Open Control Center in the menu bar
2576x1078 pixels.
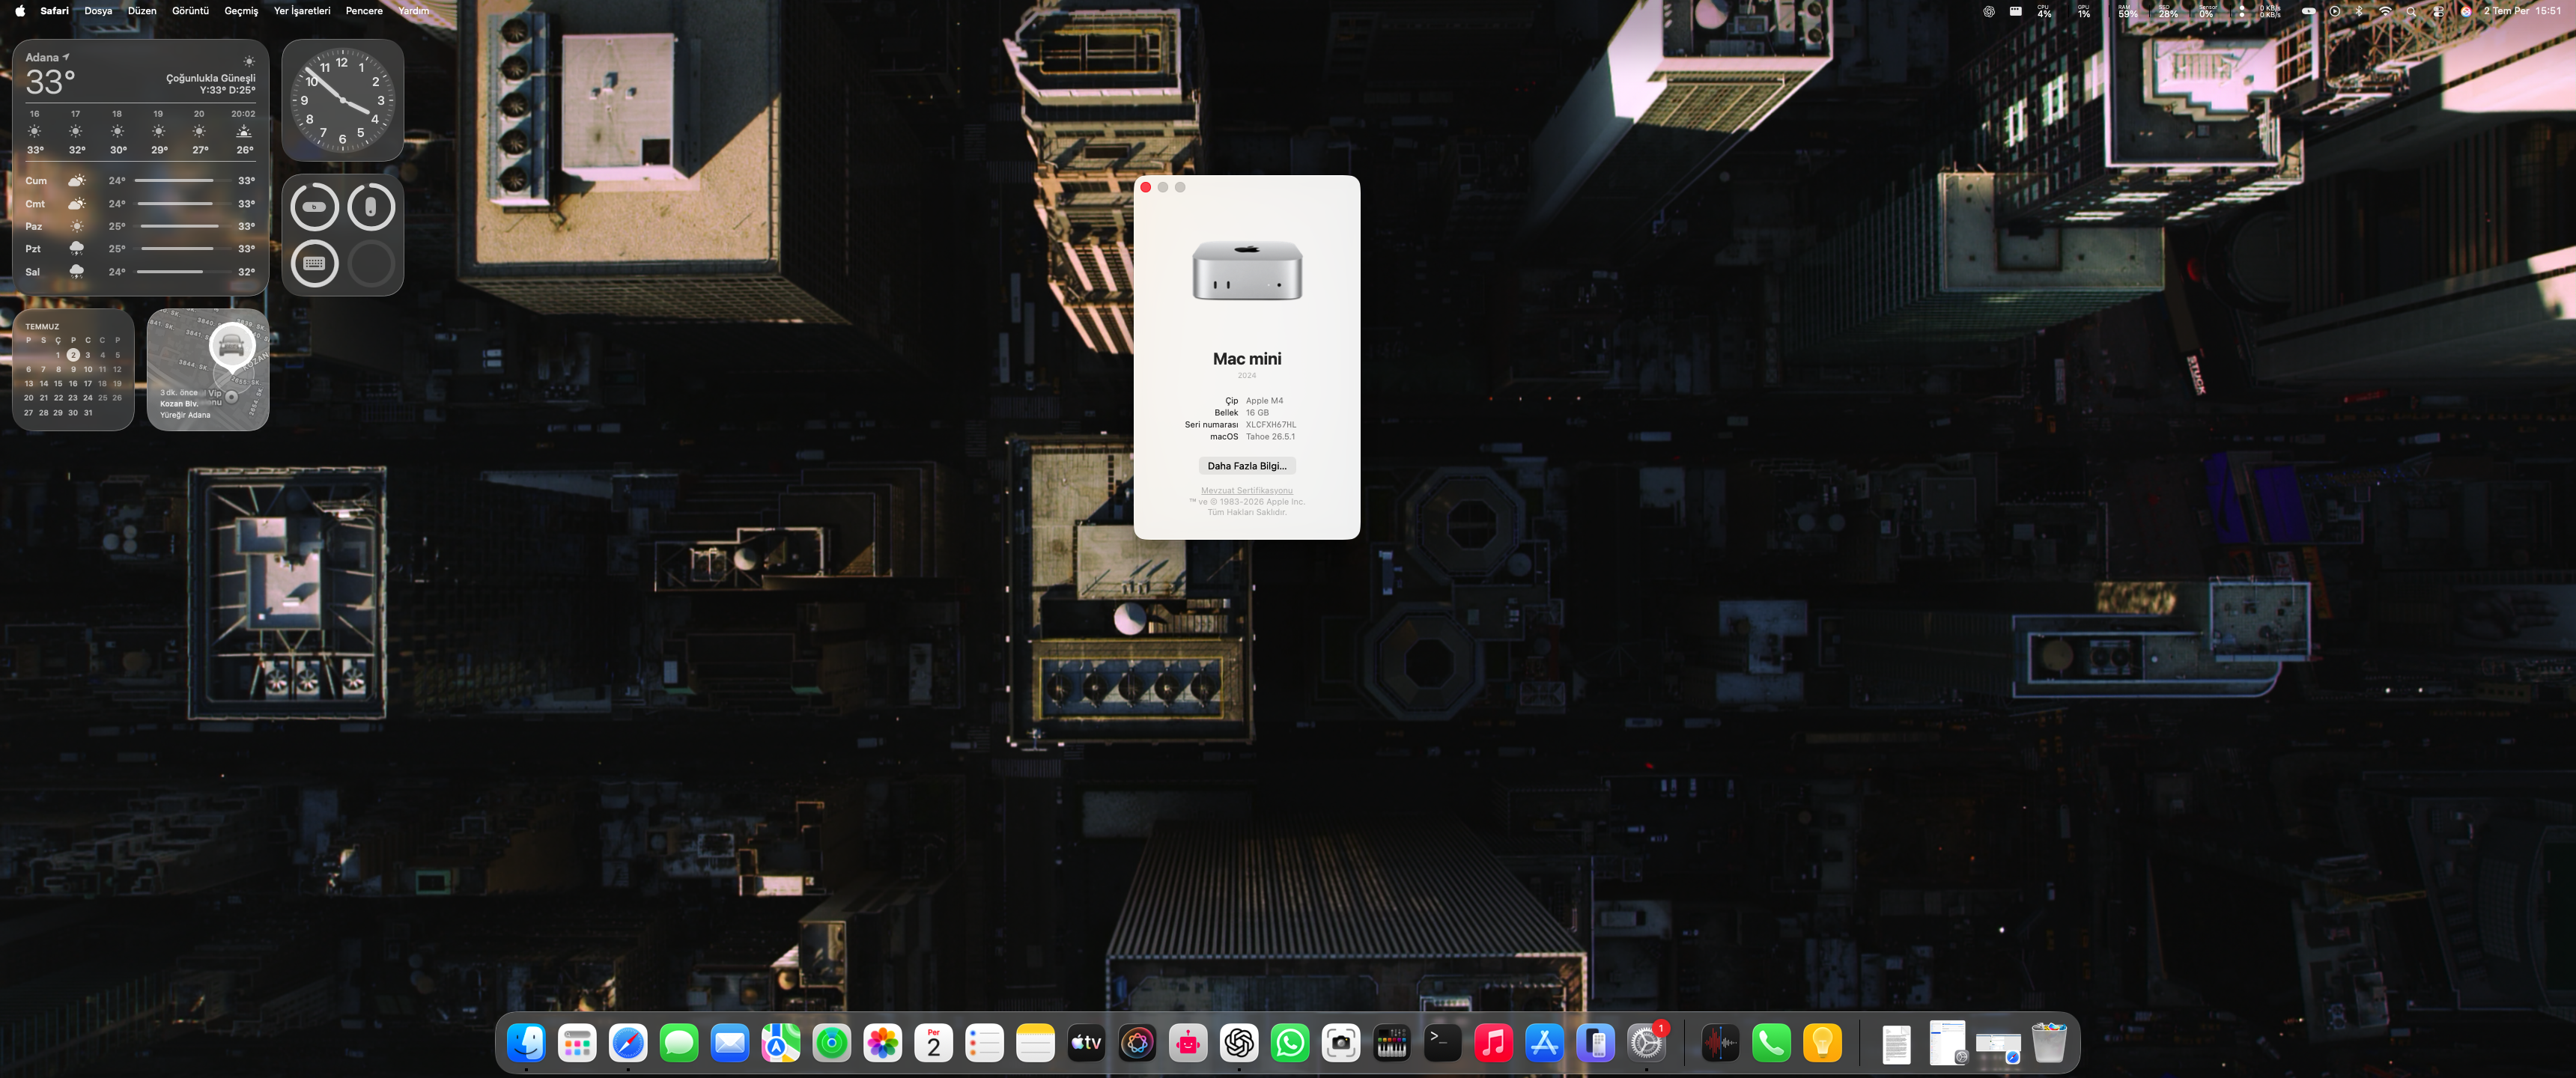[x=2438, y=11]
